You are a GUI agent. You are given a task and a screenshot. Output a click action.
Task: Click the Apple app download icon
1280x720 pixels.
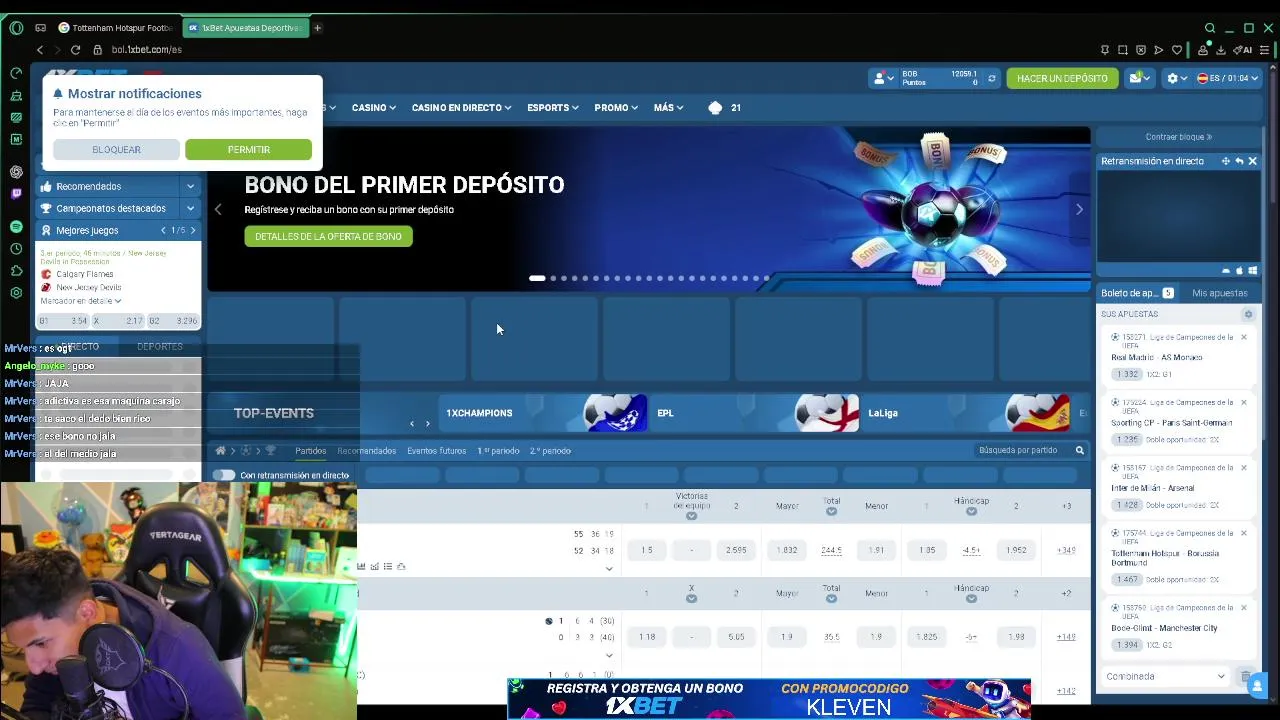point(1239,270)
